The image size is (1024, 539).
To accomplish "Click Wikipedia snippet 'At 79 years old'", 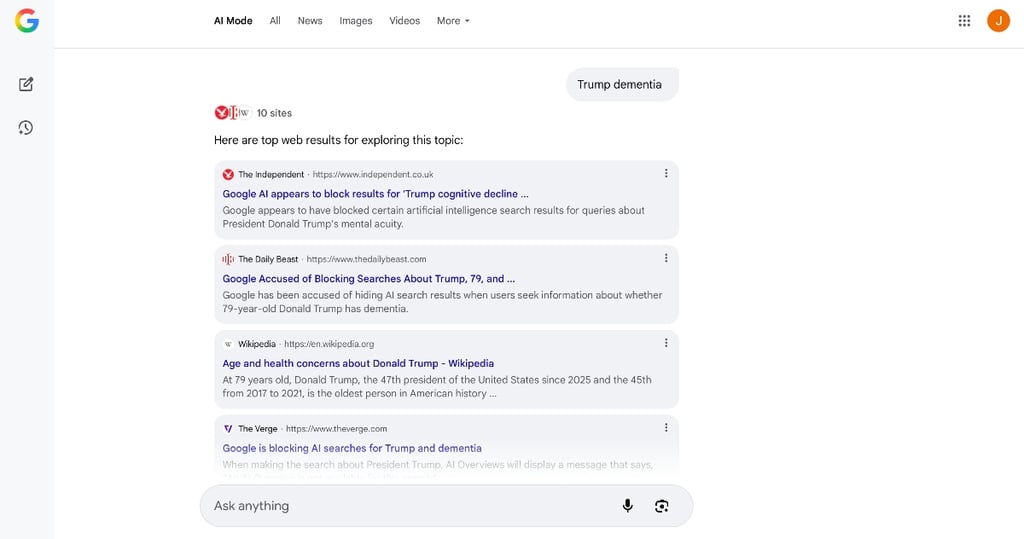I will click(x=436, y=387).
